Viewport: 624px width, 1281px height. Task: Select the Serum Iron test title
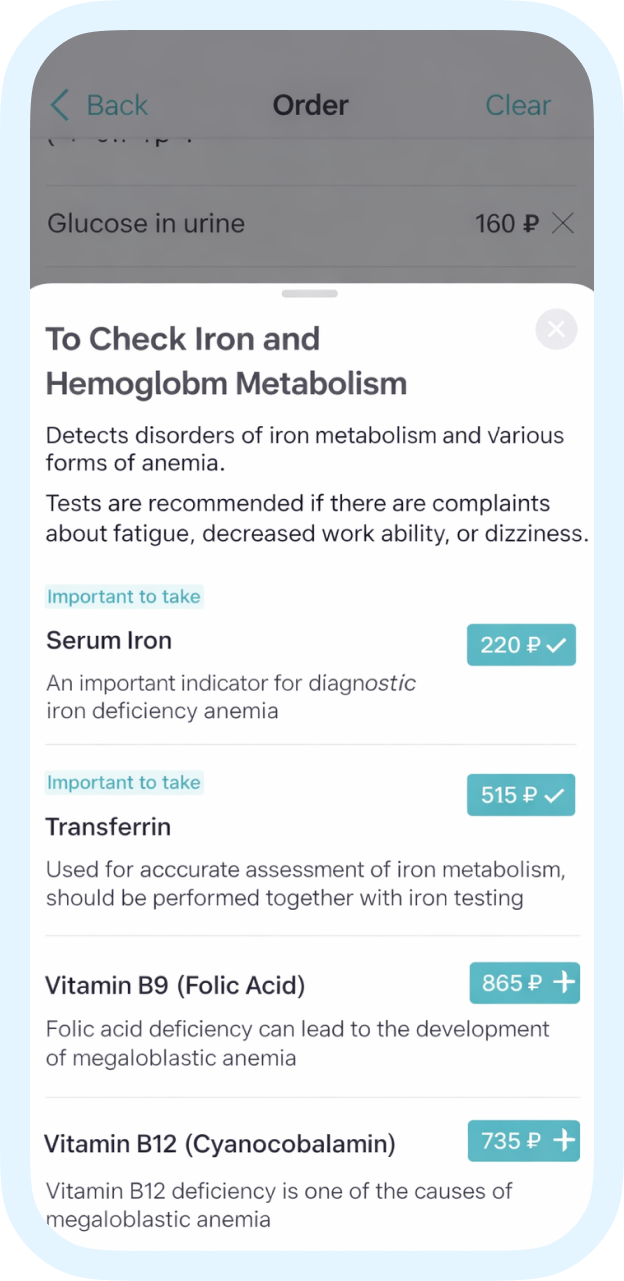[x=109, y=640]
